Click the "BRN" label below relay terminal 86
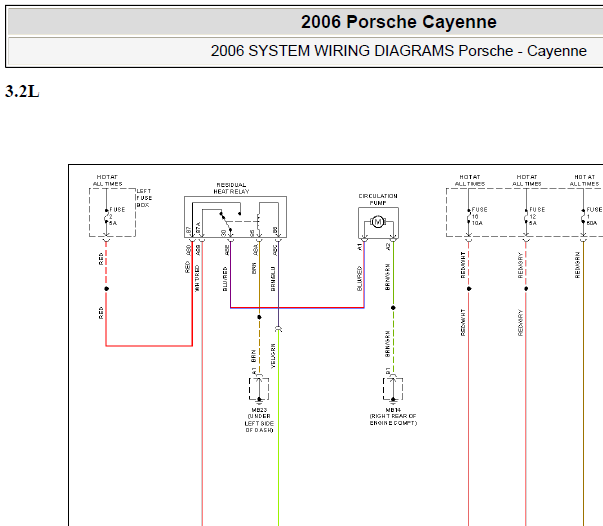 (254, 268)
